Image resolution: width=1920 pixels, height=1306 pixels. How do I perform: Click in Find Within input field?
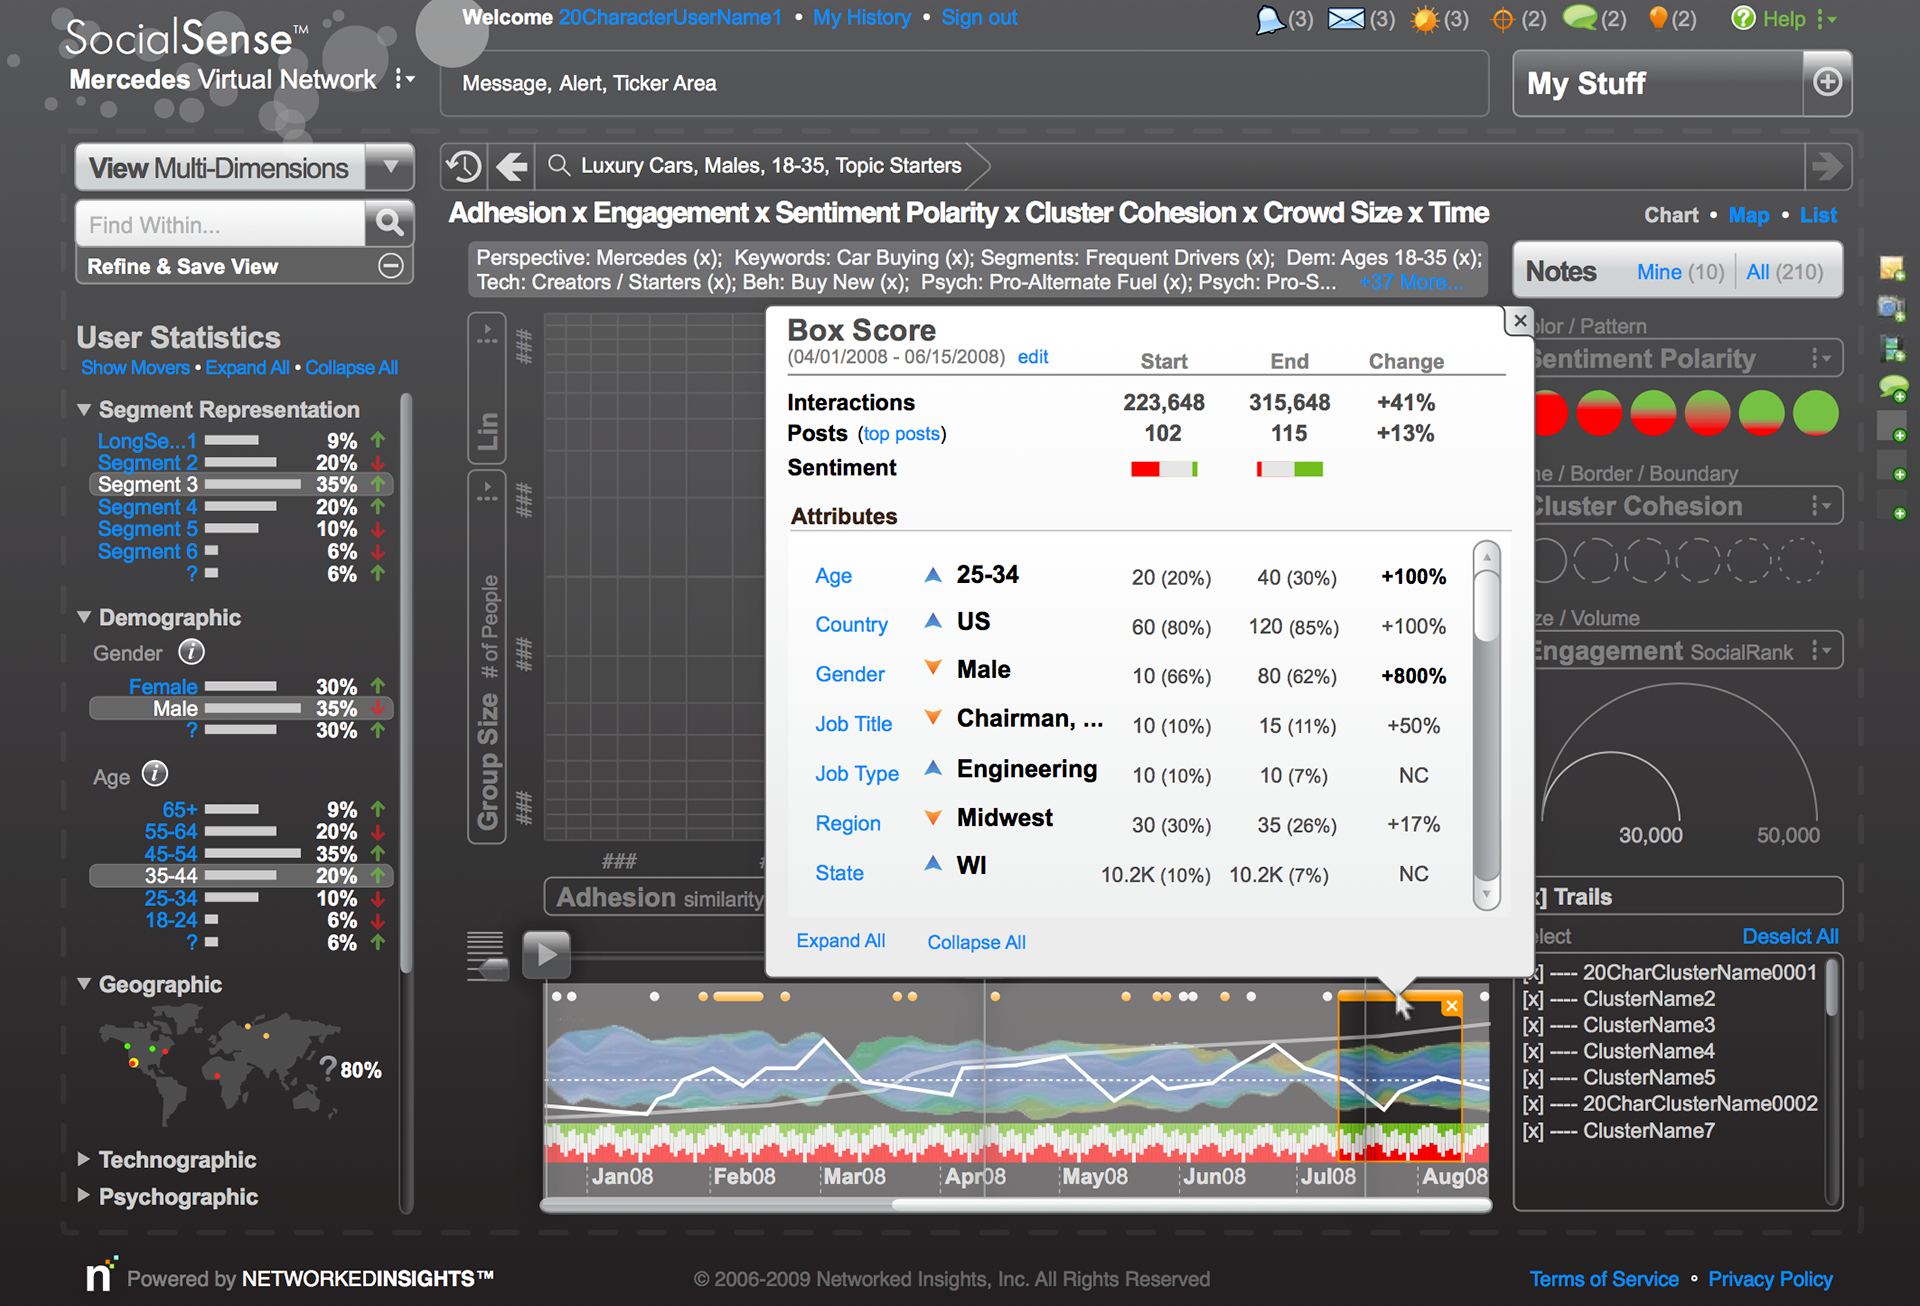[x=221, y=224]
